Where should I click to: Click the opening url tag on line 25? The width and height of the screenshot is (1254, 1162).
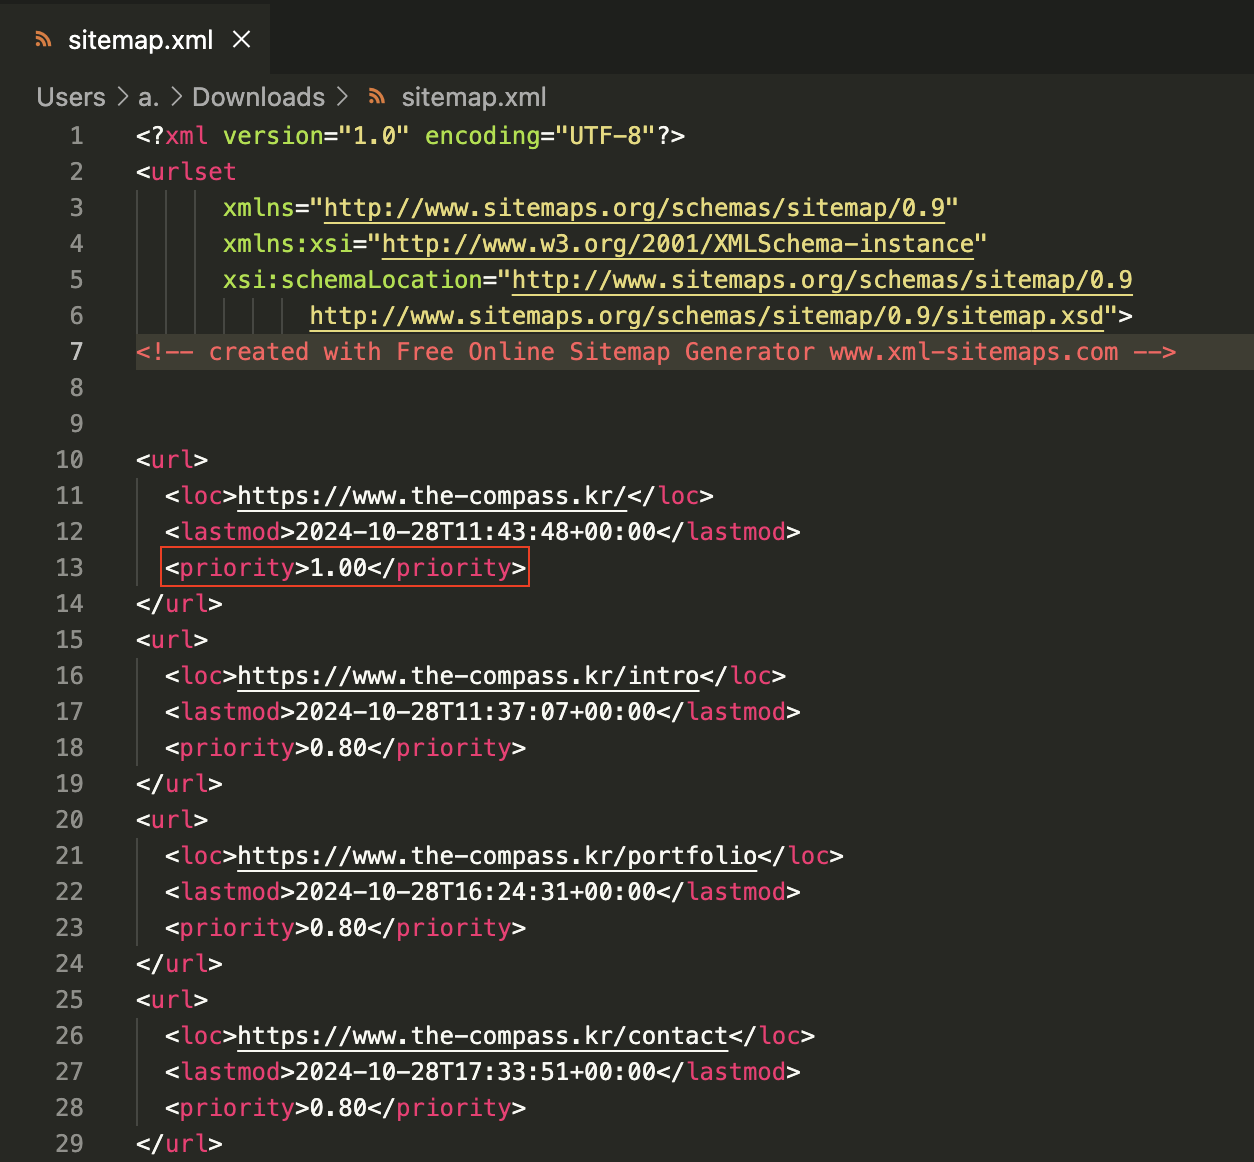[x=172, y=1000]
